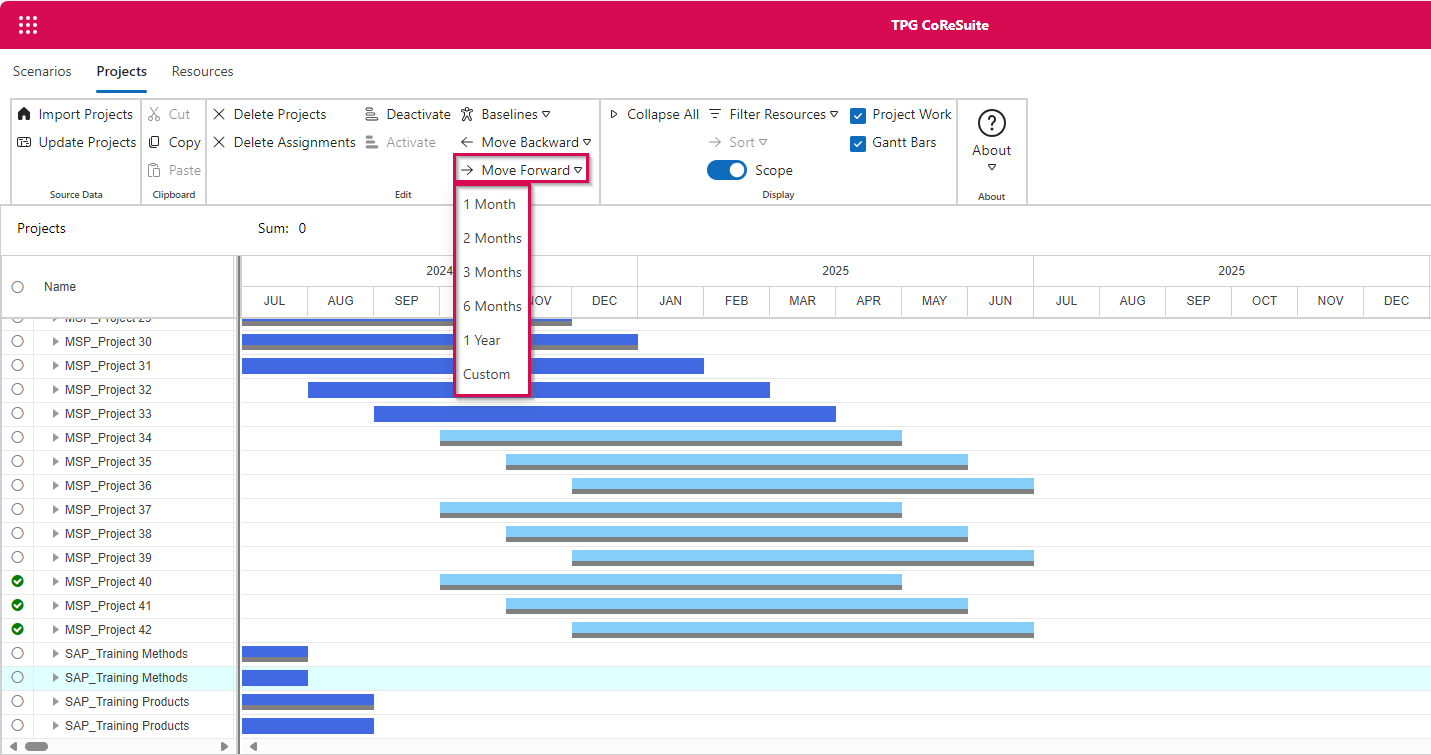The height and width of the screenshot is (755, 1431).
Task: Click the Delete Projects X icon
Action: point(219,114)
